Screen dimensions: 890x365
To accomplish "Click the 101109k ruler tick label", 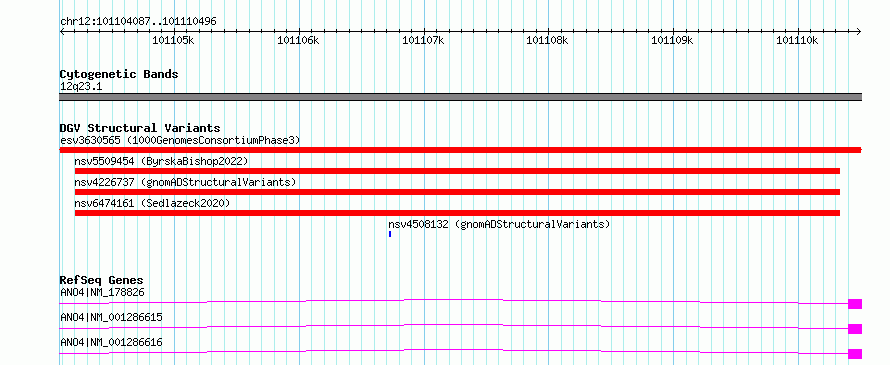I will pyautogui.click(x=672, y=40).
